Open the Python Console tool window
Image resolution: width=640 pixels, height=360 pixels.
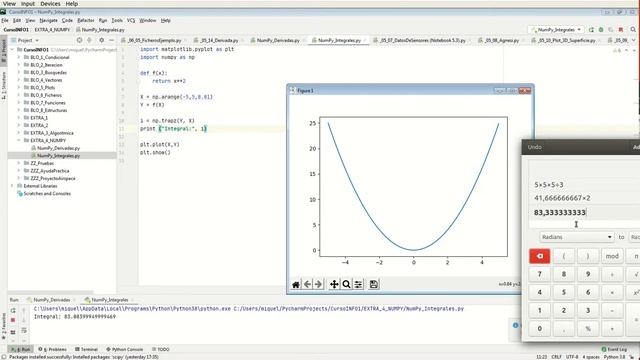point(124,349)
